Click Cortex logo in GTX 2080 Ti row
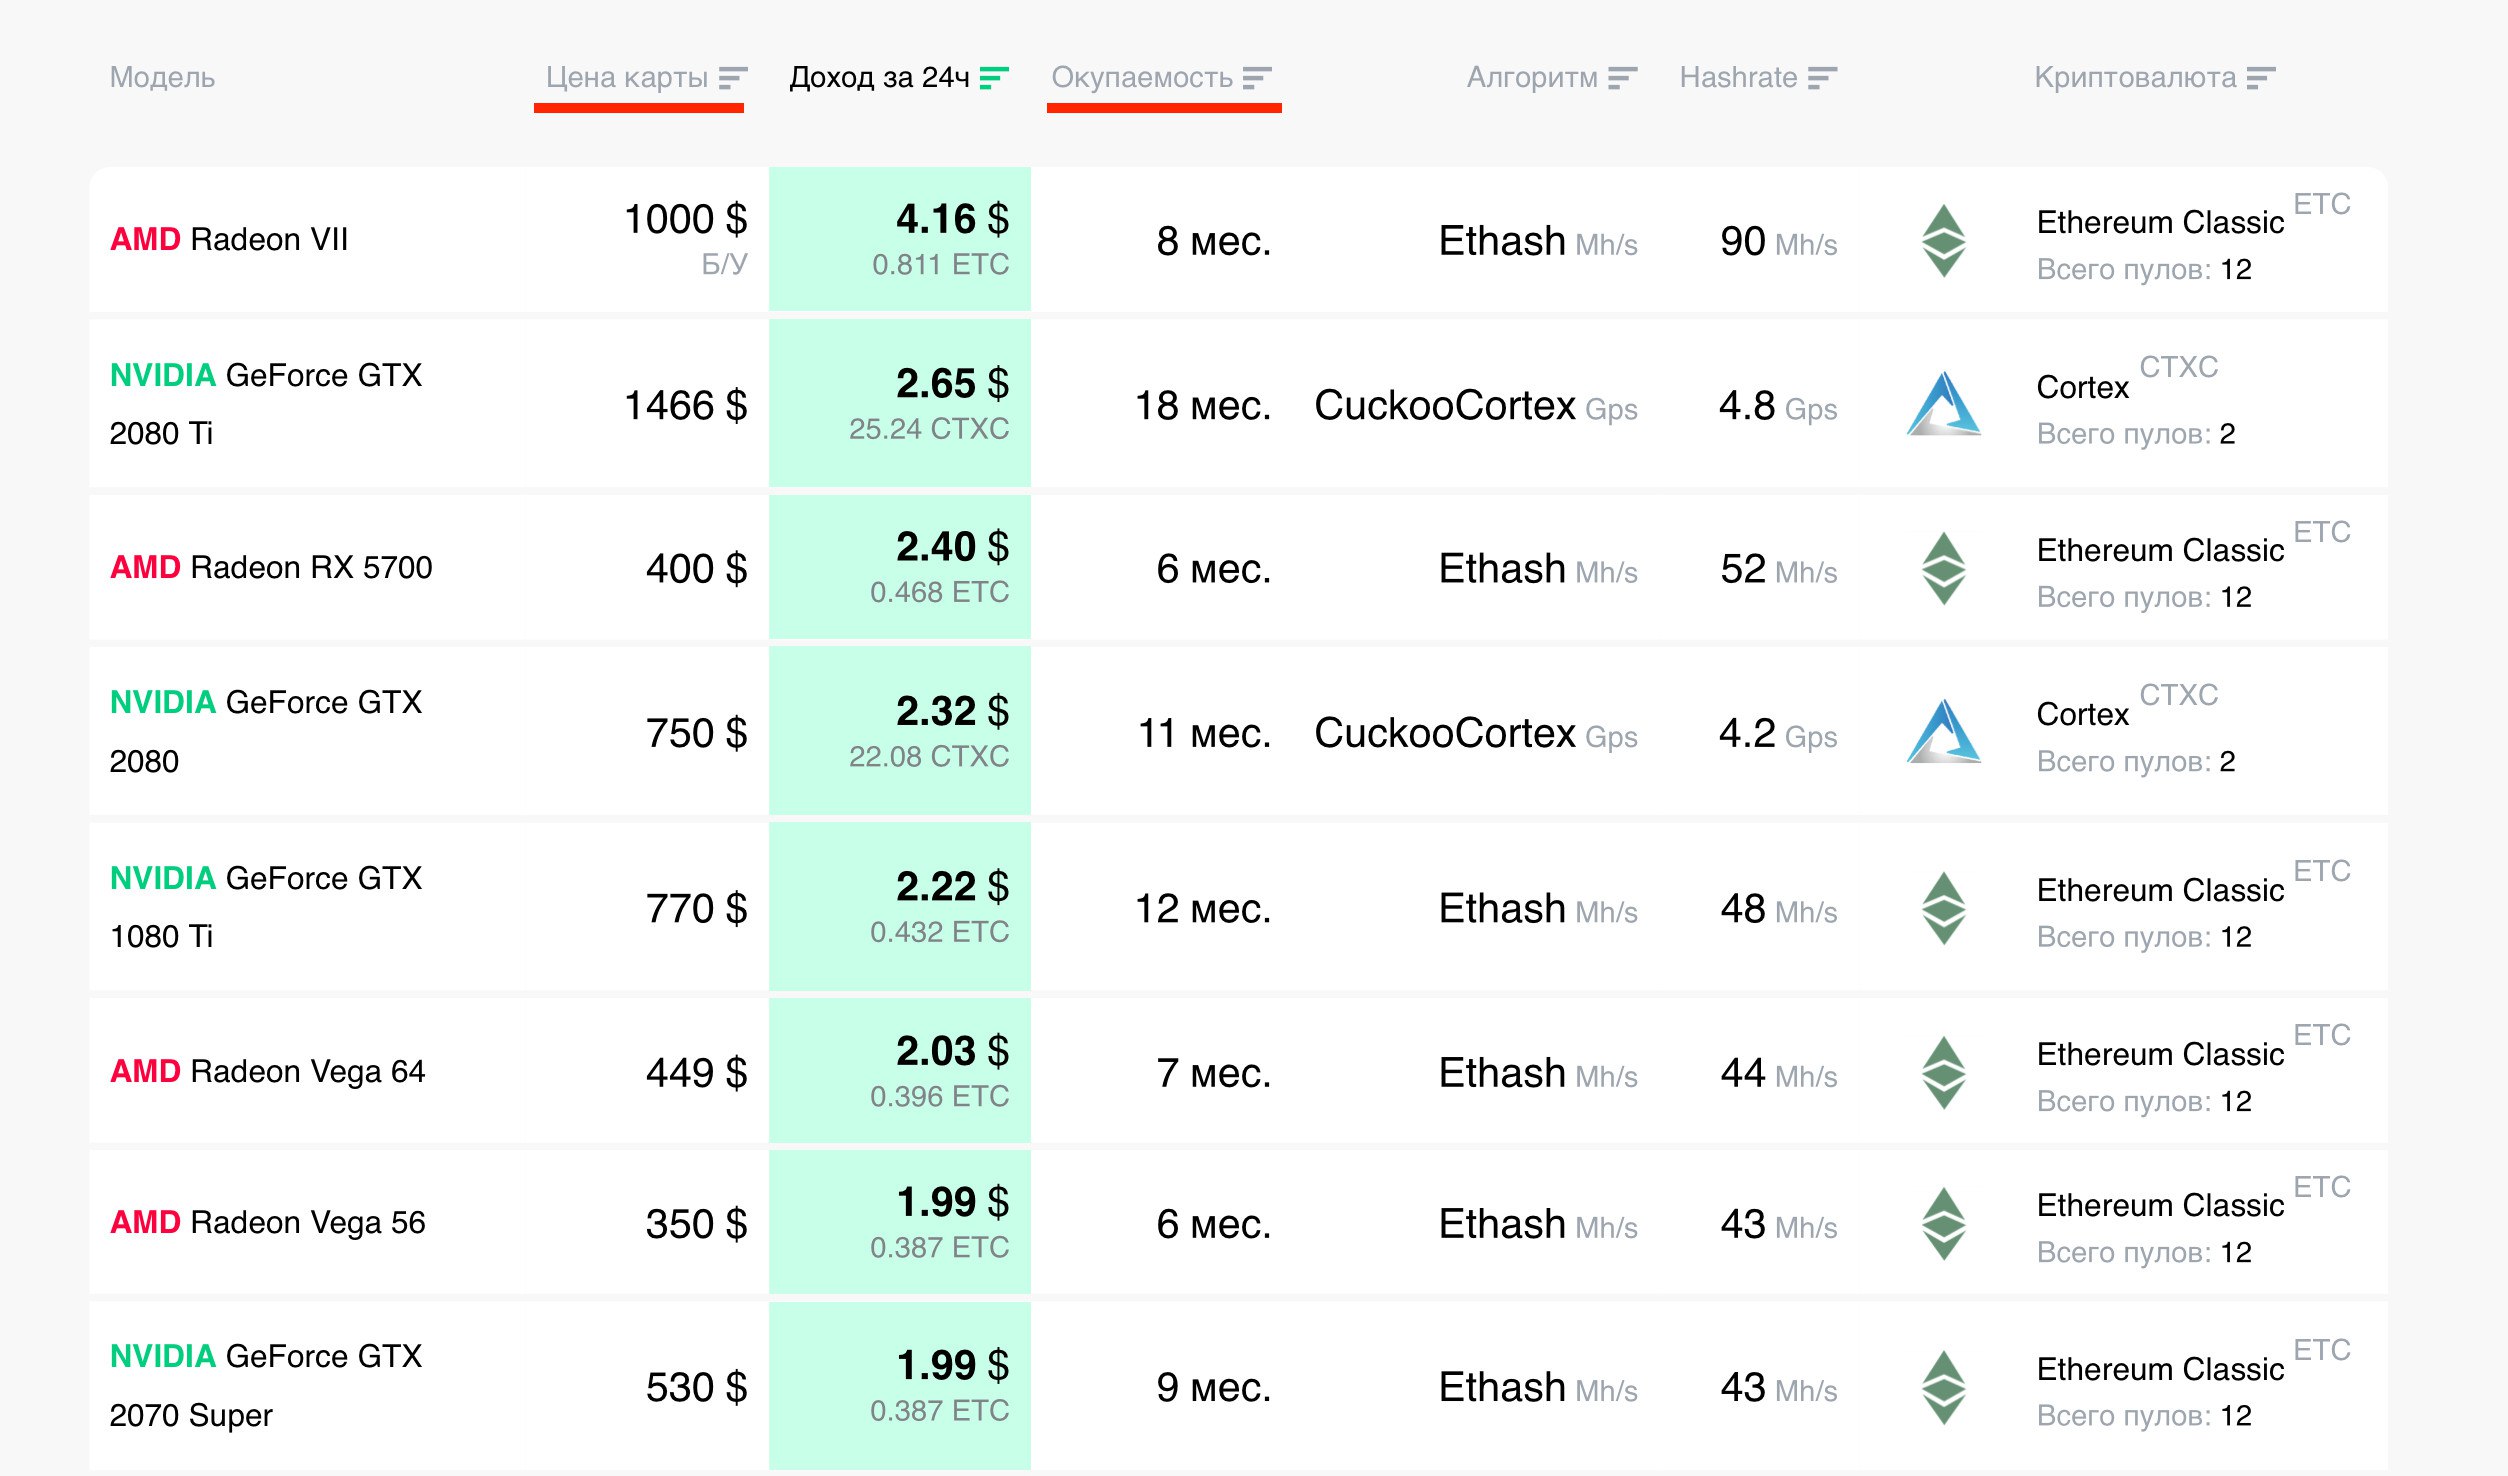Viewport: 2508px width, 1476px height. pos(1943,404)
